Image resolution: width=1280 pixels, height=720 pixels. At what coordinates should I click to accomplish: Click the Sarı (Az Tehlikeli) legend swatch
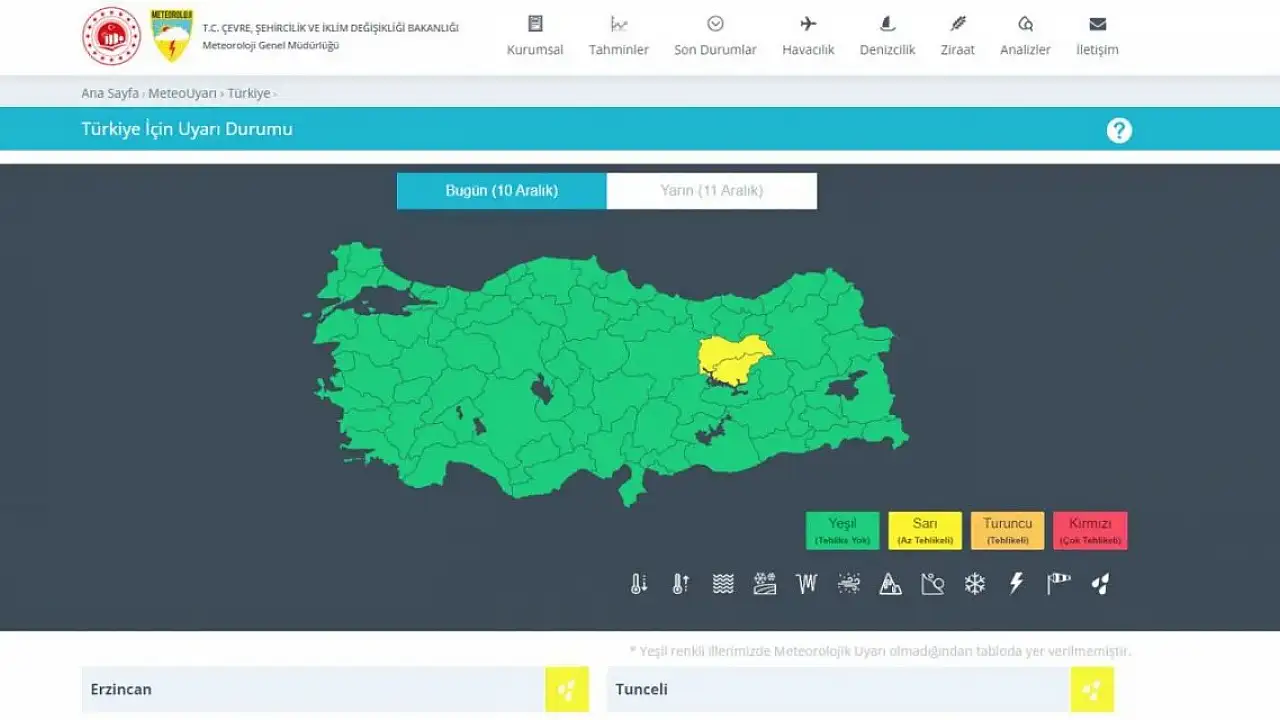click(925, 530)
